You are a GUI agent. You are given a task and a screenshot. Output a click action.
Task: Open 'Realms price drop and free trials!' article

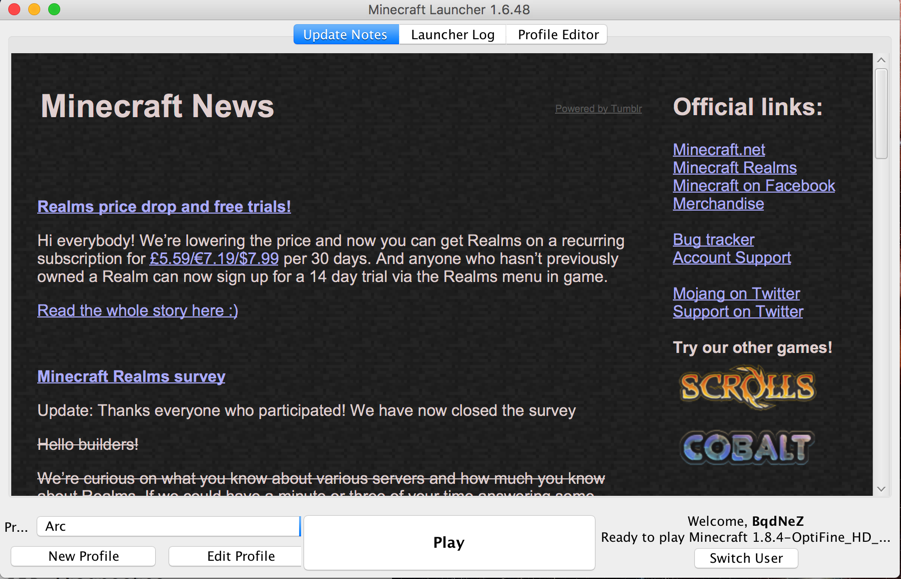click(x=164, y=207)
